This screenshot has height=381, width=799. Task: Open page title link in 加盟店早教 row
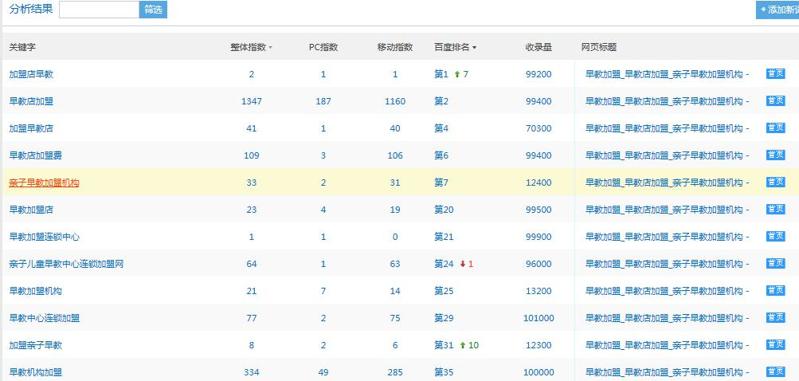[x=667, y=74]
